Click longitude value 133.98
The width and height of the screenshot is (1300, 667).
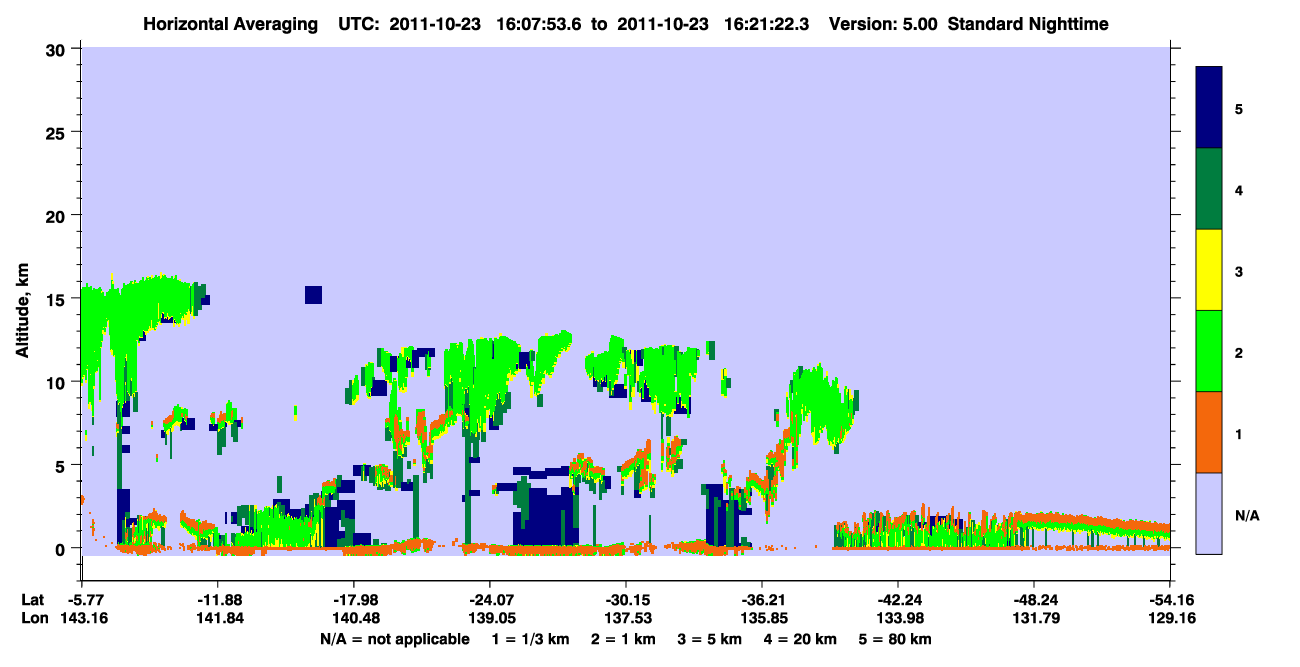pyautogui.click(x=898, y=618)
